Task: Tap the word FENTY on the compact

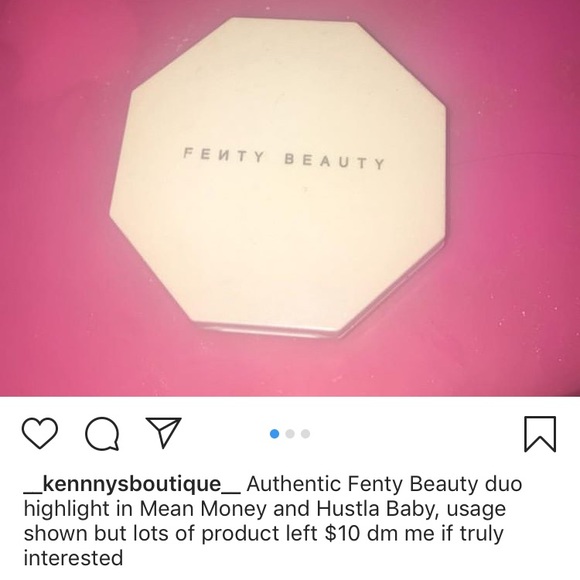Action: [224, 155]
